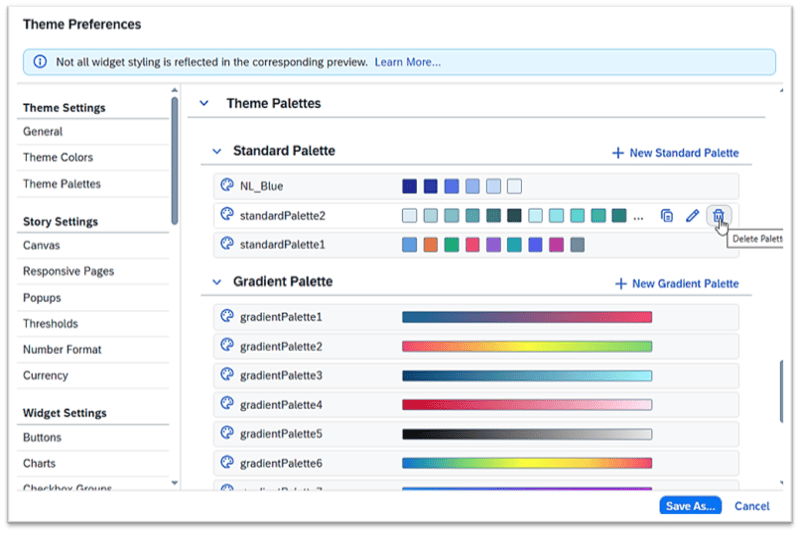Click the palette icon beside NL_Blue
The width and height of the screenshot is (800, 533).
226,186
